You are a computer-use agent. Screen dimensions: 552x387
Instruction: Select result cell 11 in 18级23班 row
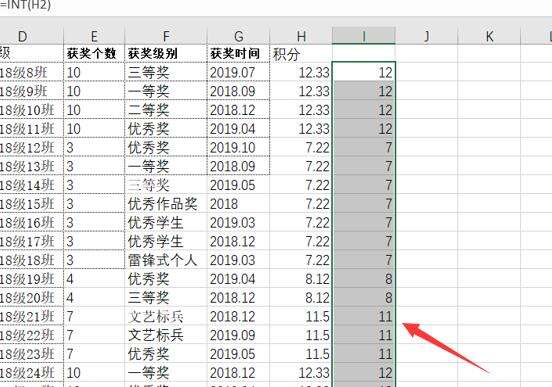tap(364, 354)
